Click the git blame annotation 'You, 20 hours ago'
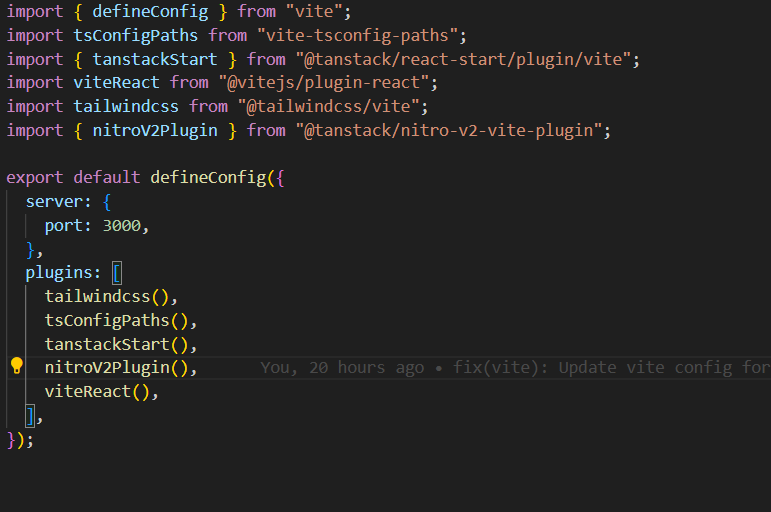The image size is (771, 512). click(342, 368)
